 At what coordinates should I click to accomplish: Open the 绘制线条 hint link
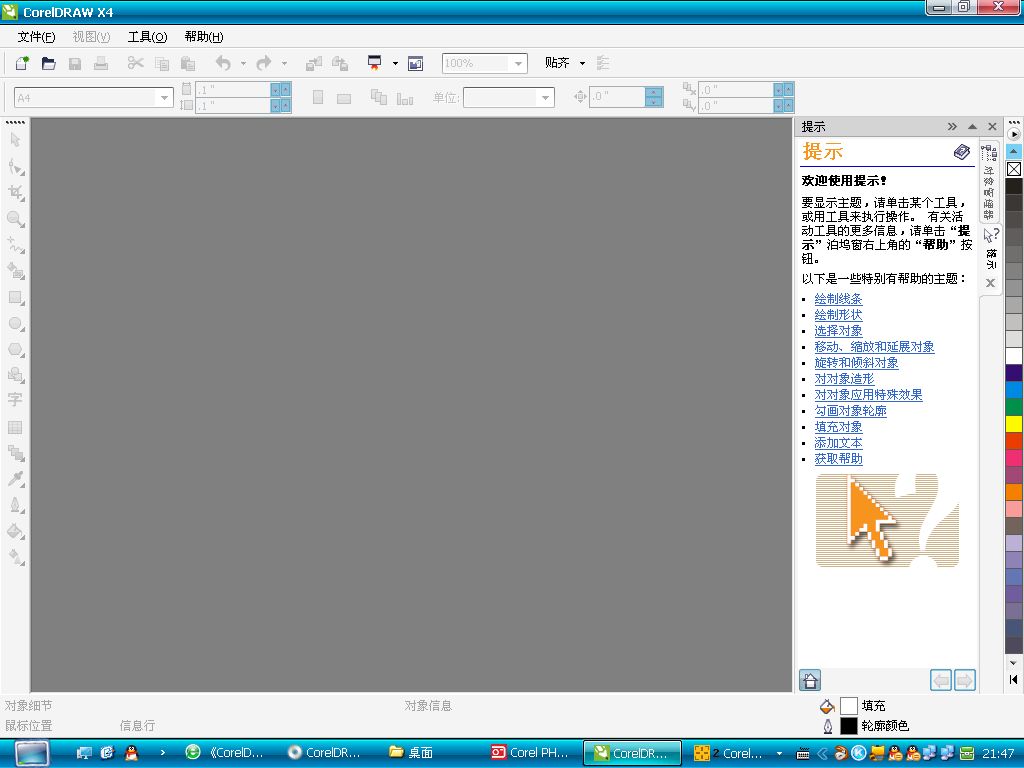click(x=839, y=299)
